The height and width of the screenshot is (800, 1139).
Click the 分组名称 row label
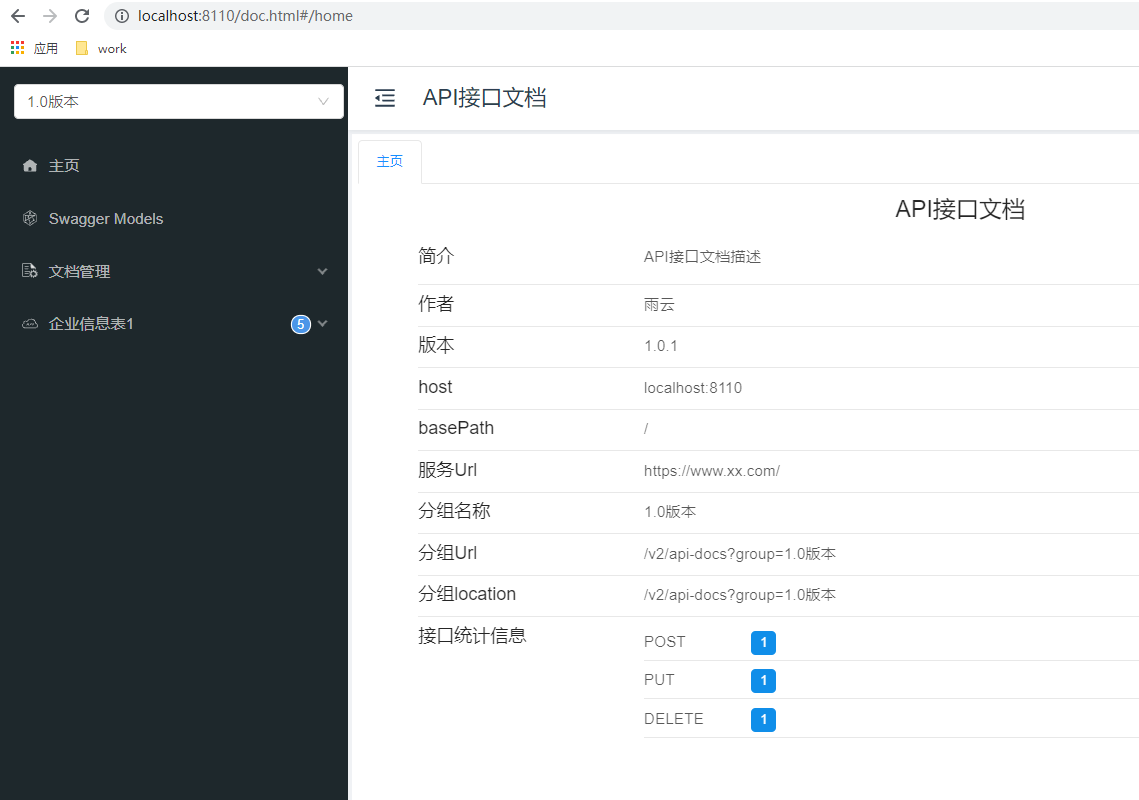pyautogui.click(x=454, y=511)
